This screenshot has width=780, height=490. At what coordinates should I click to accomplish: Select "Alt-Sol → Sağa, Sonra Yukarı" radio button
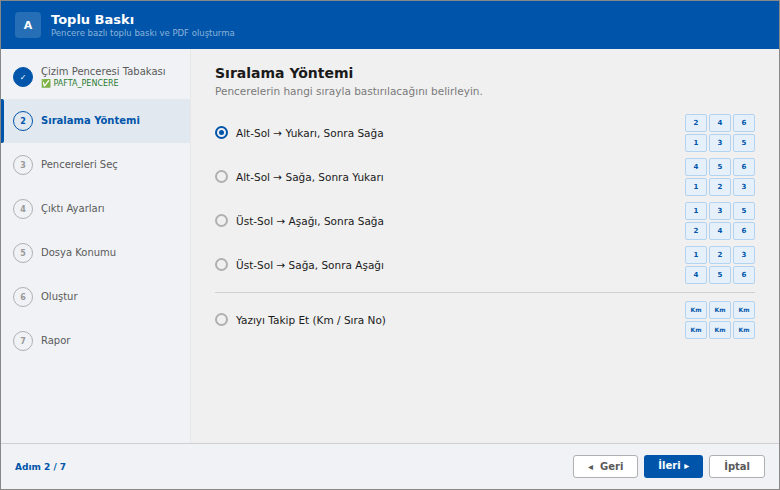pos(221,177)
